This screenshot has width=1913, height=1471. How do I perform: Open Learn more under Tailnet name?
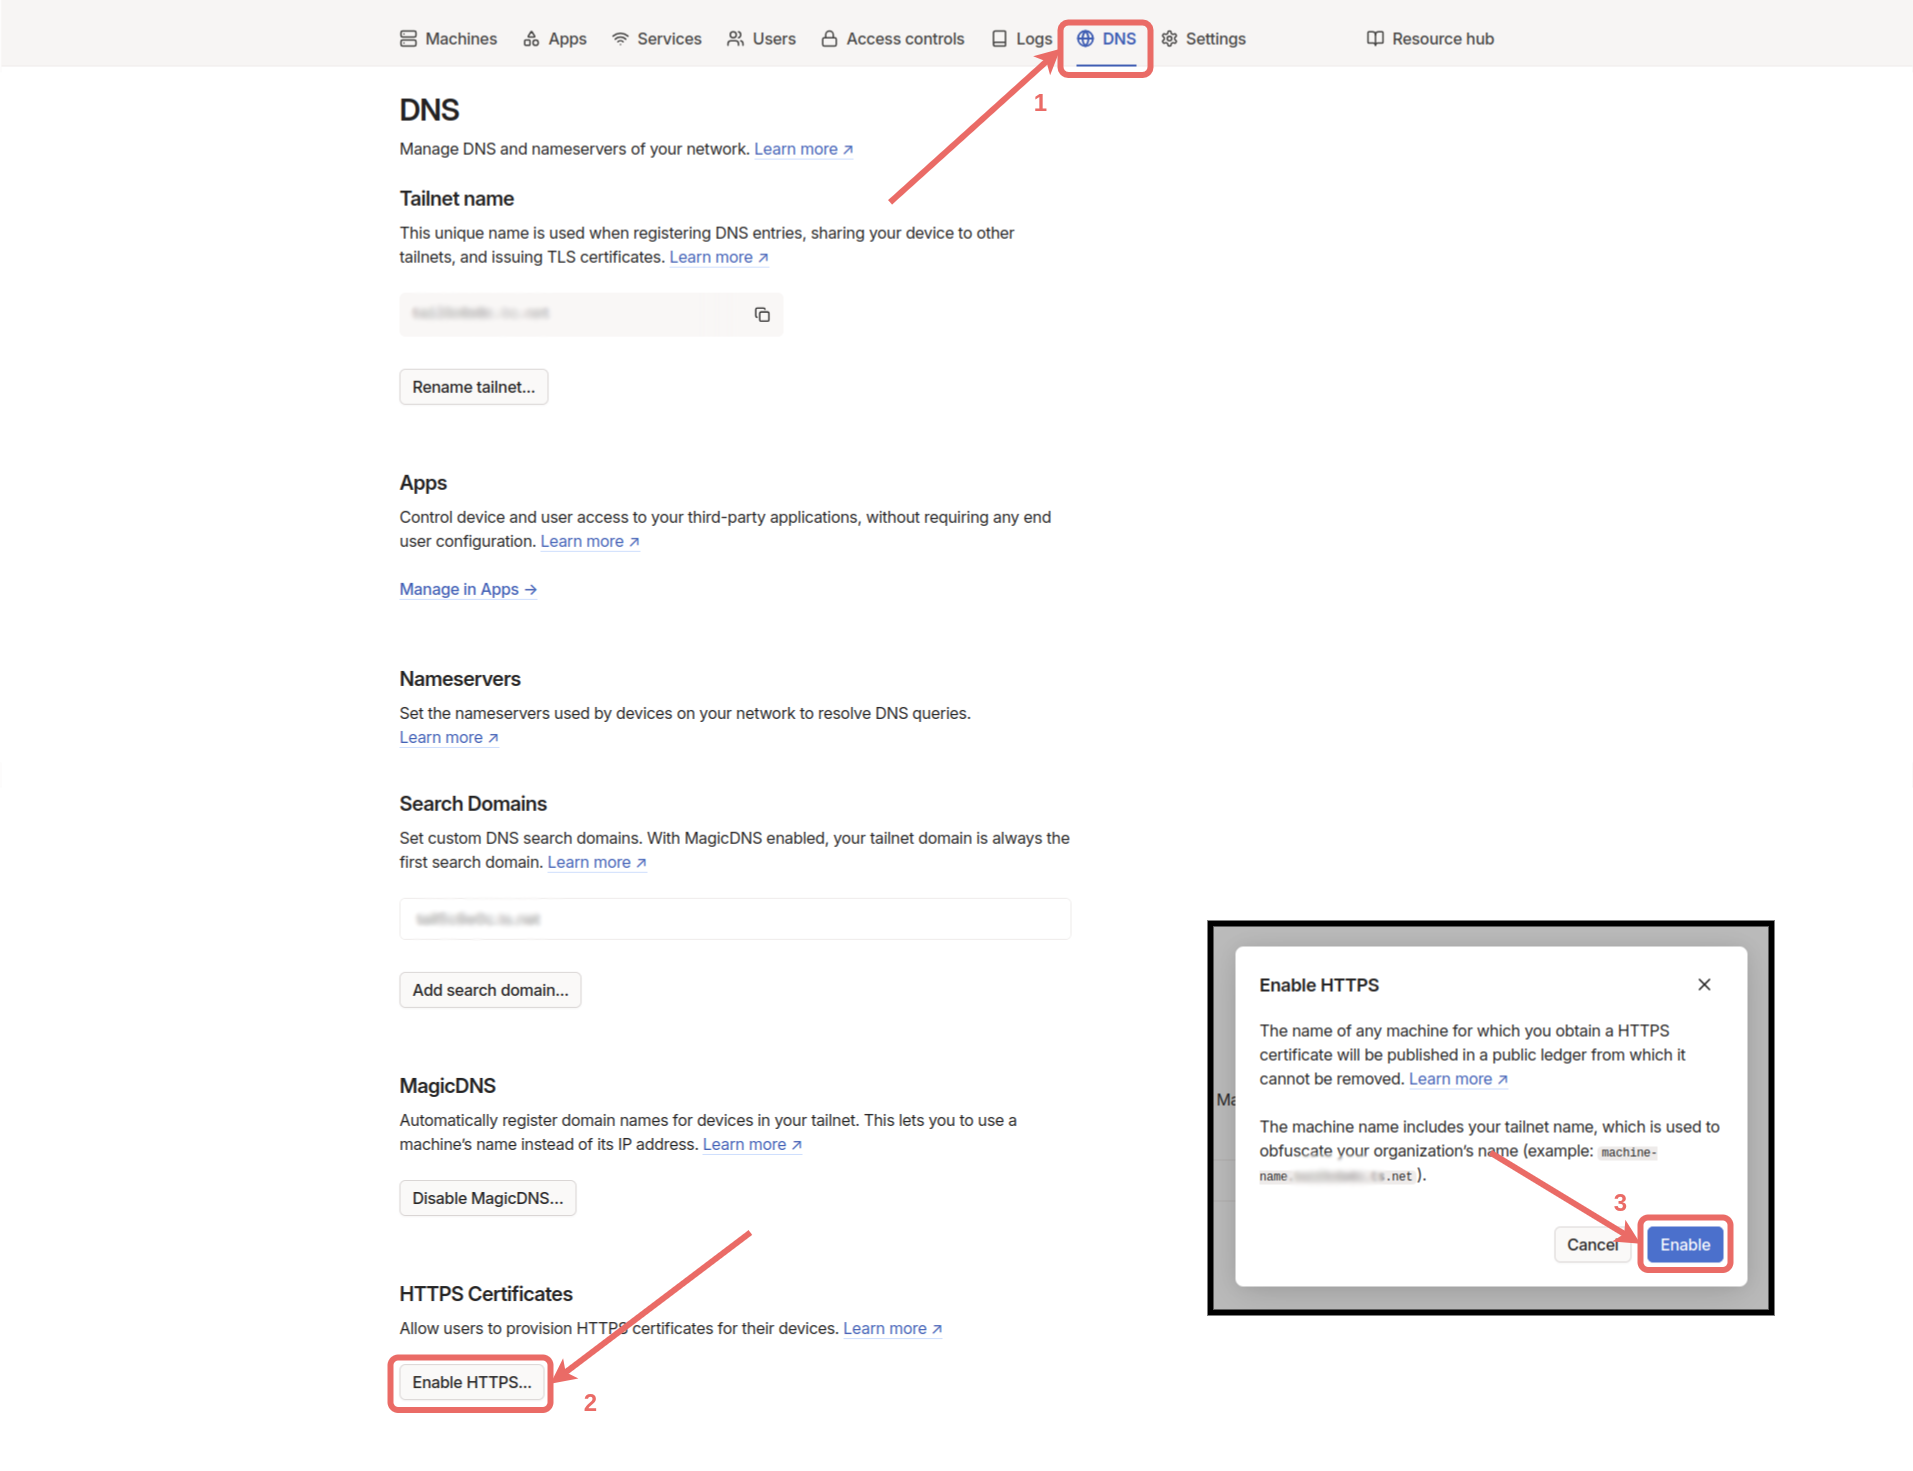click(718, 257)
